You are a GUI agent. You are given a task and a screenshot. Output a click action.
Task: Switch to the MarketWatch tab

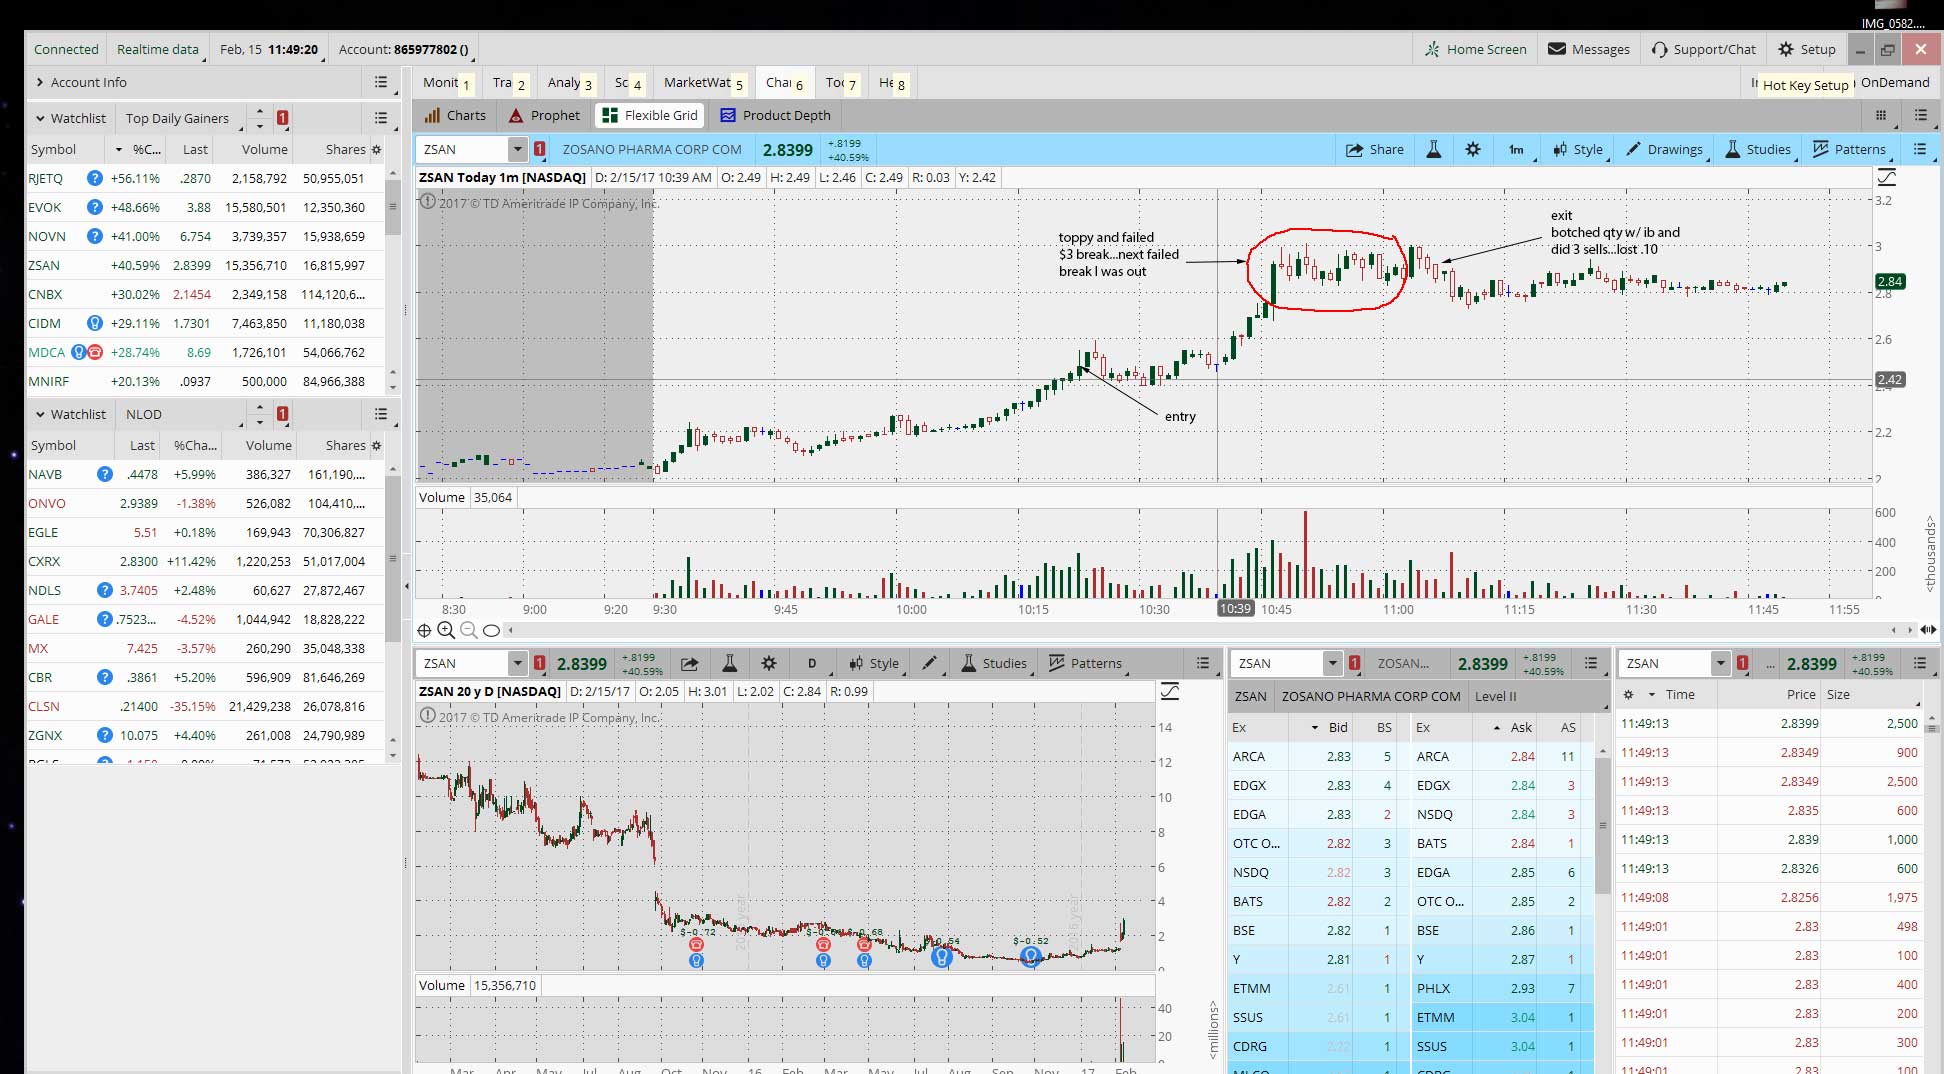coord(698,83)
